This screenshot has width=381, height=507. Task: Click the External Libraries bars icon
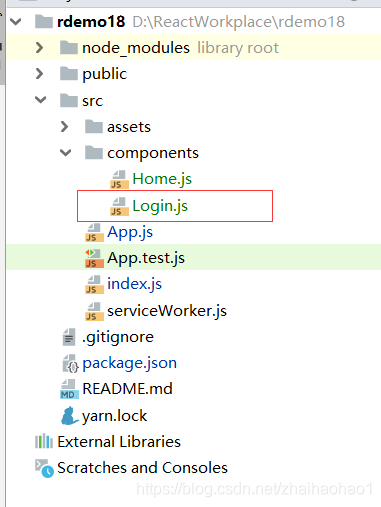click(x=44, y=442)
